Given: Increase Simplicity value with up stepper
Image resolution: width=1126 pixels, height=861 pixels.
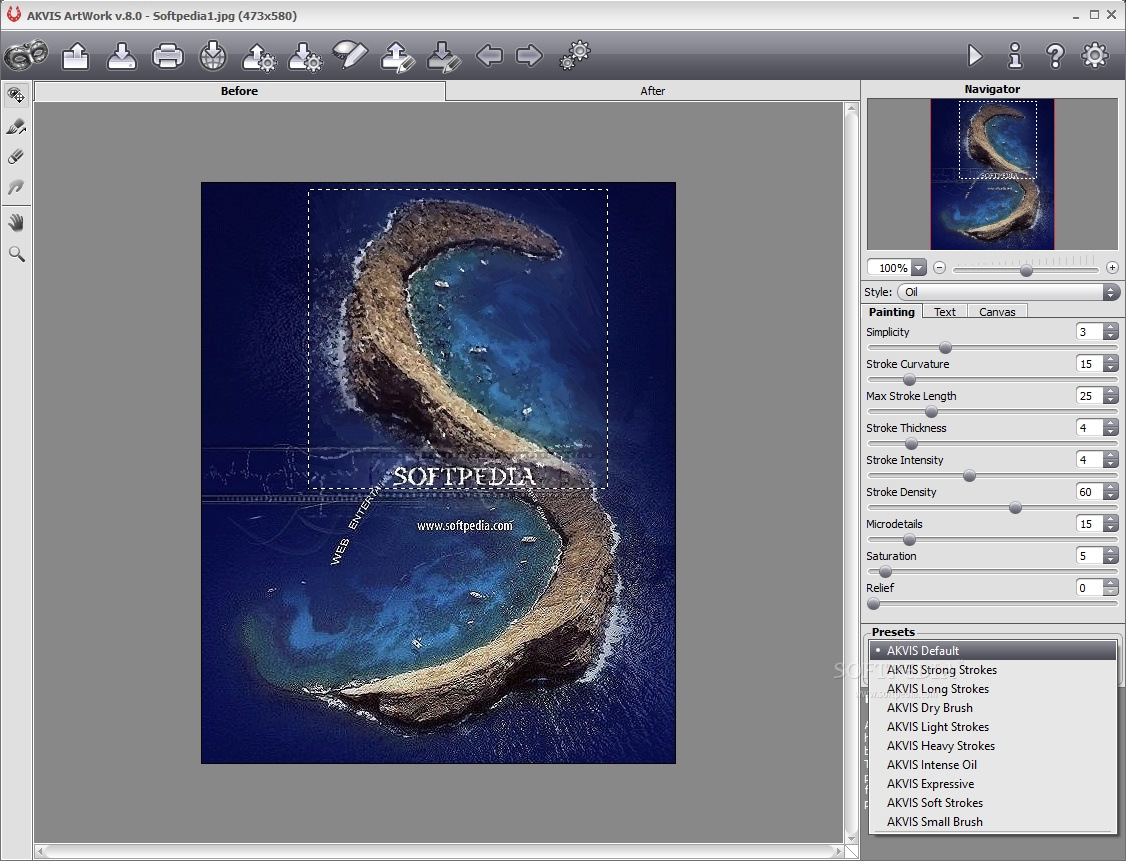Looking at the screenshot, I should coord(1111,327).
